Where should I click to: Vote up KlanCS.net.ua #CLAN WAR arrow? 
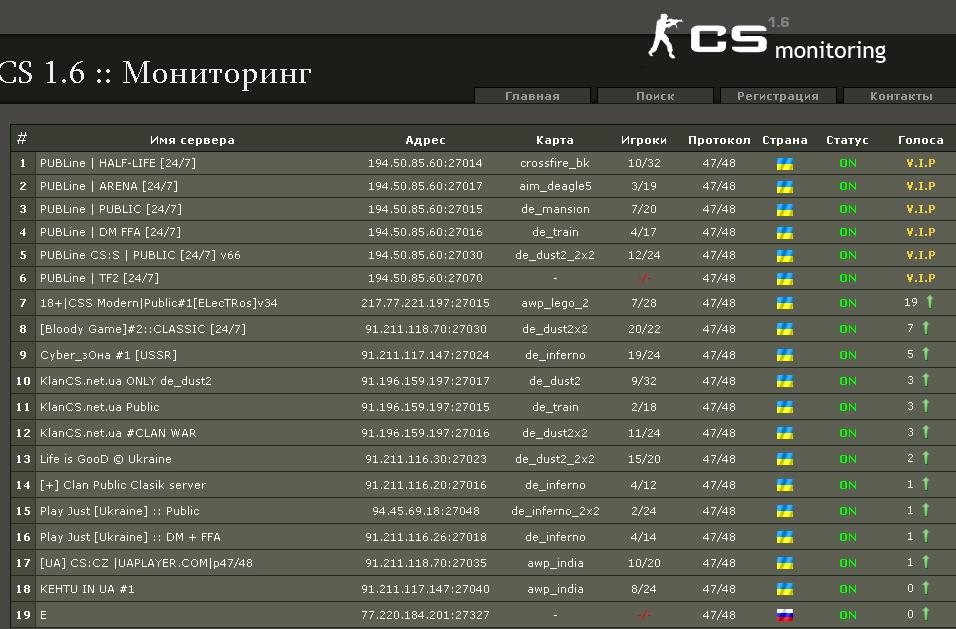tap(926, 432)
